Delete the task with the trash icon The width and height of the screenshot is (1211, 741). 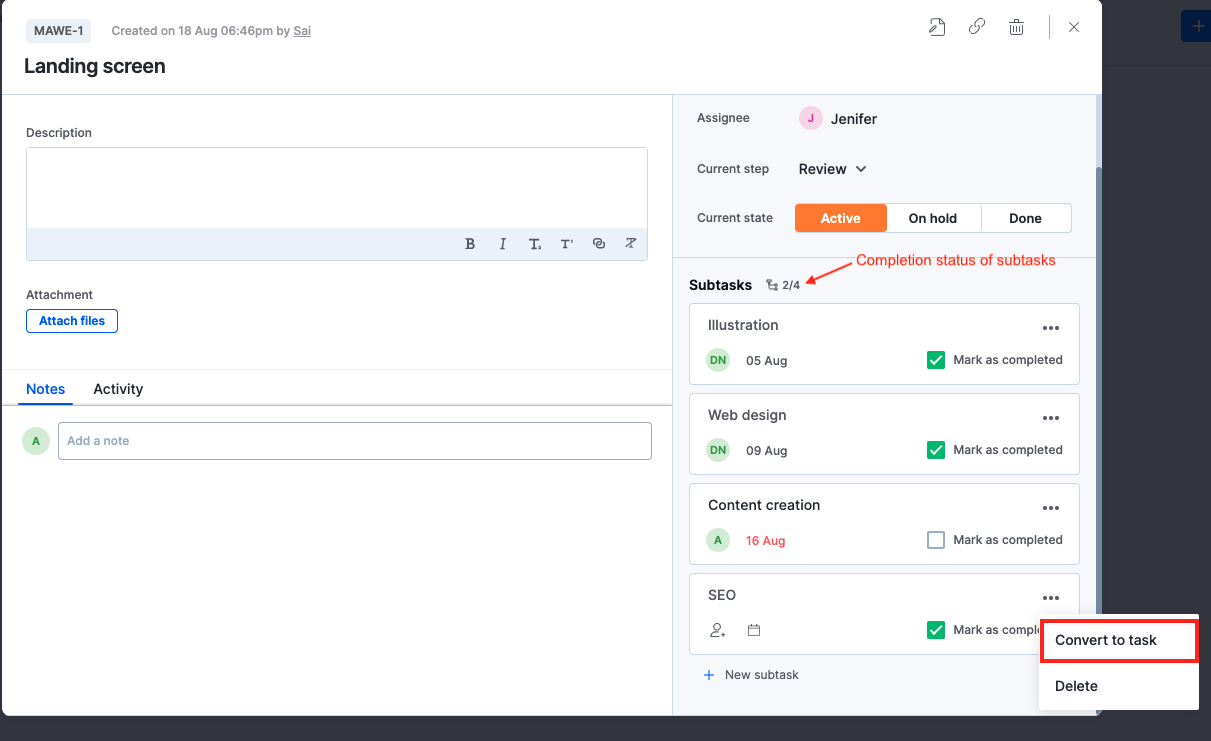1016,27
